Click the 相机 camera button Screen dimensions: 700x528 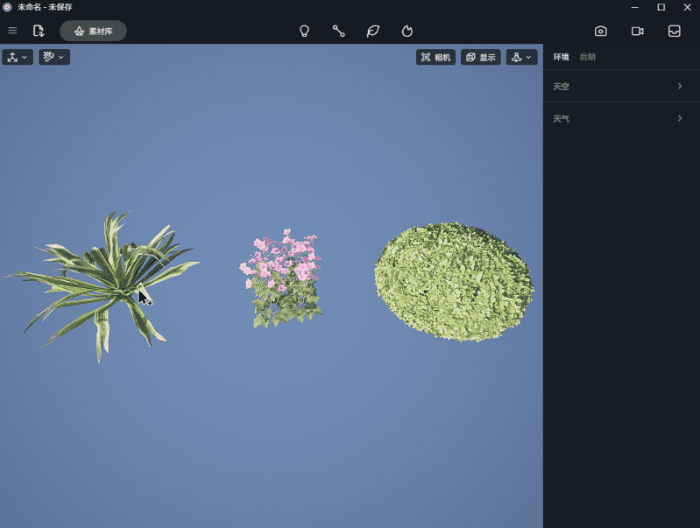coord(436,57)
